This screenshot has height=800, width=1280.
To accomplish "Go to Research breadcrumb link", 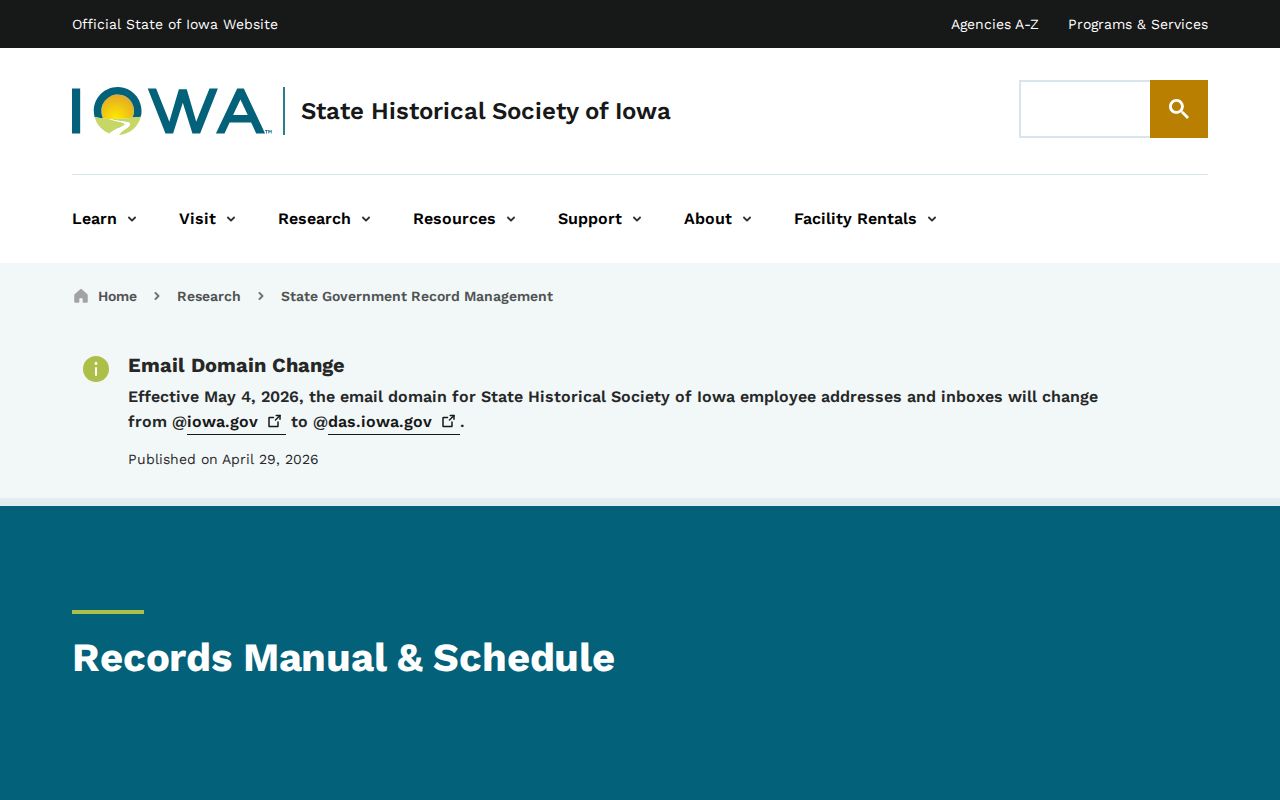I will pyautogui.click(x=209, y=296).
